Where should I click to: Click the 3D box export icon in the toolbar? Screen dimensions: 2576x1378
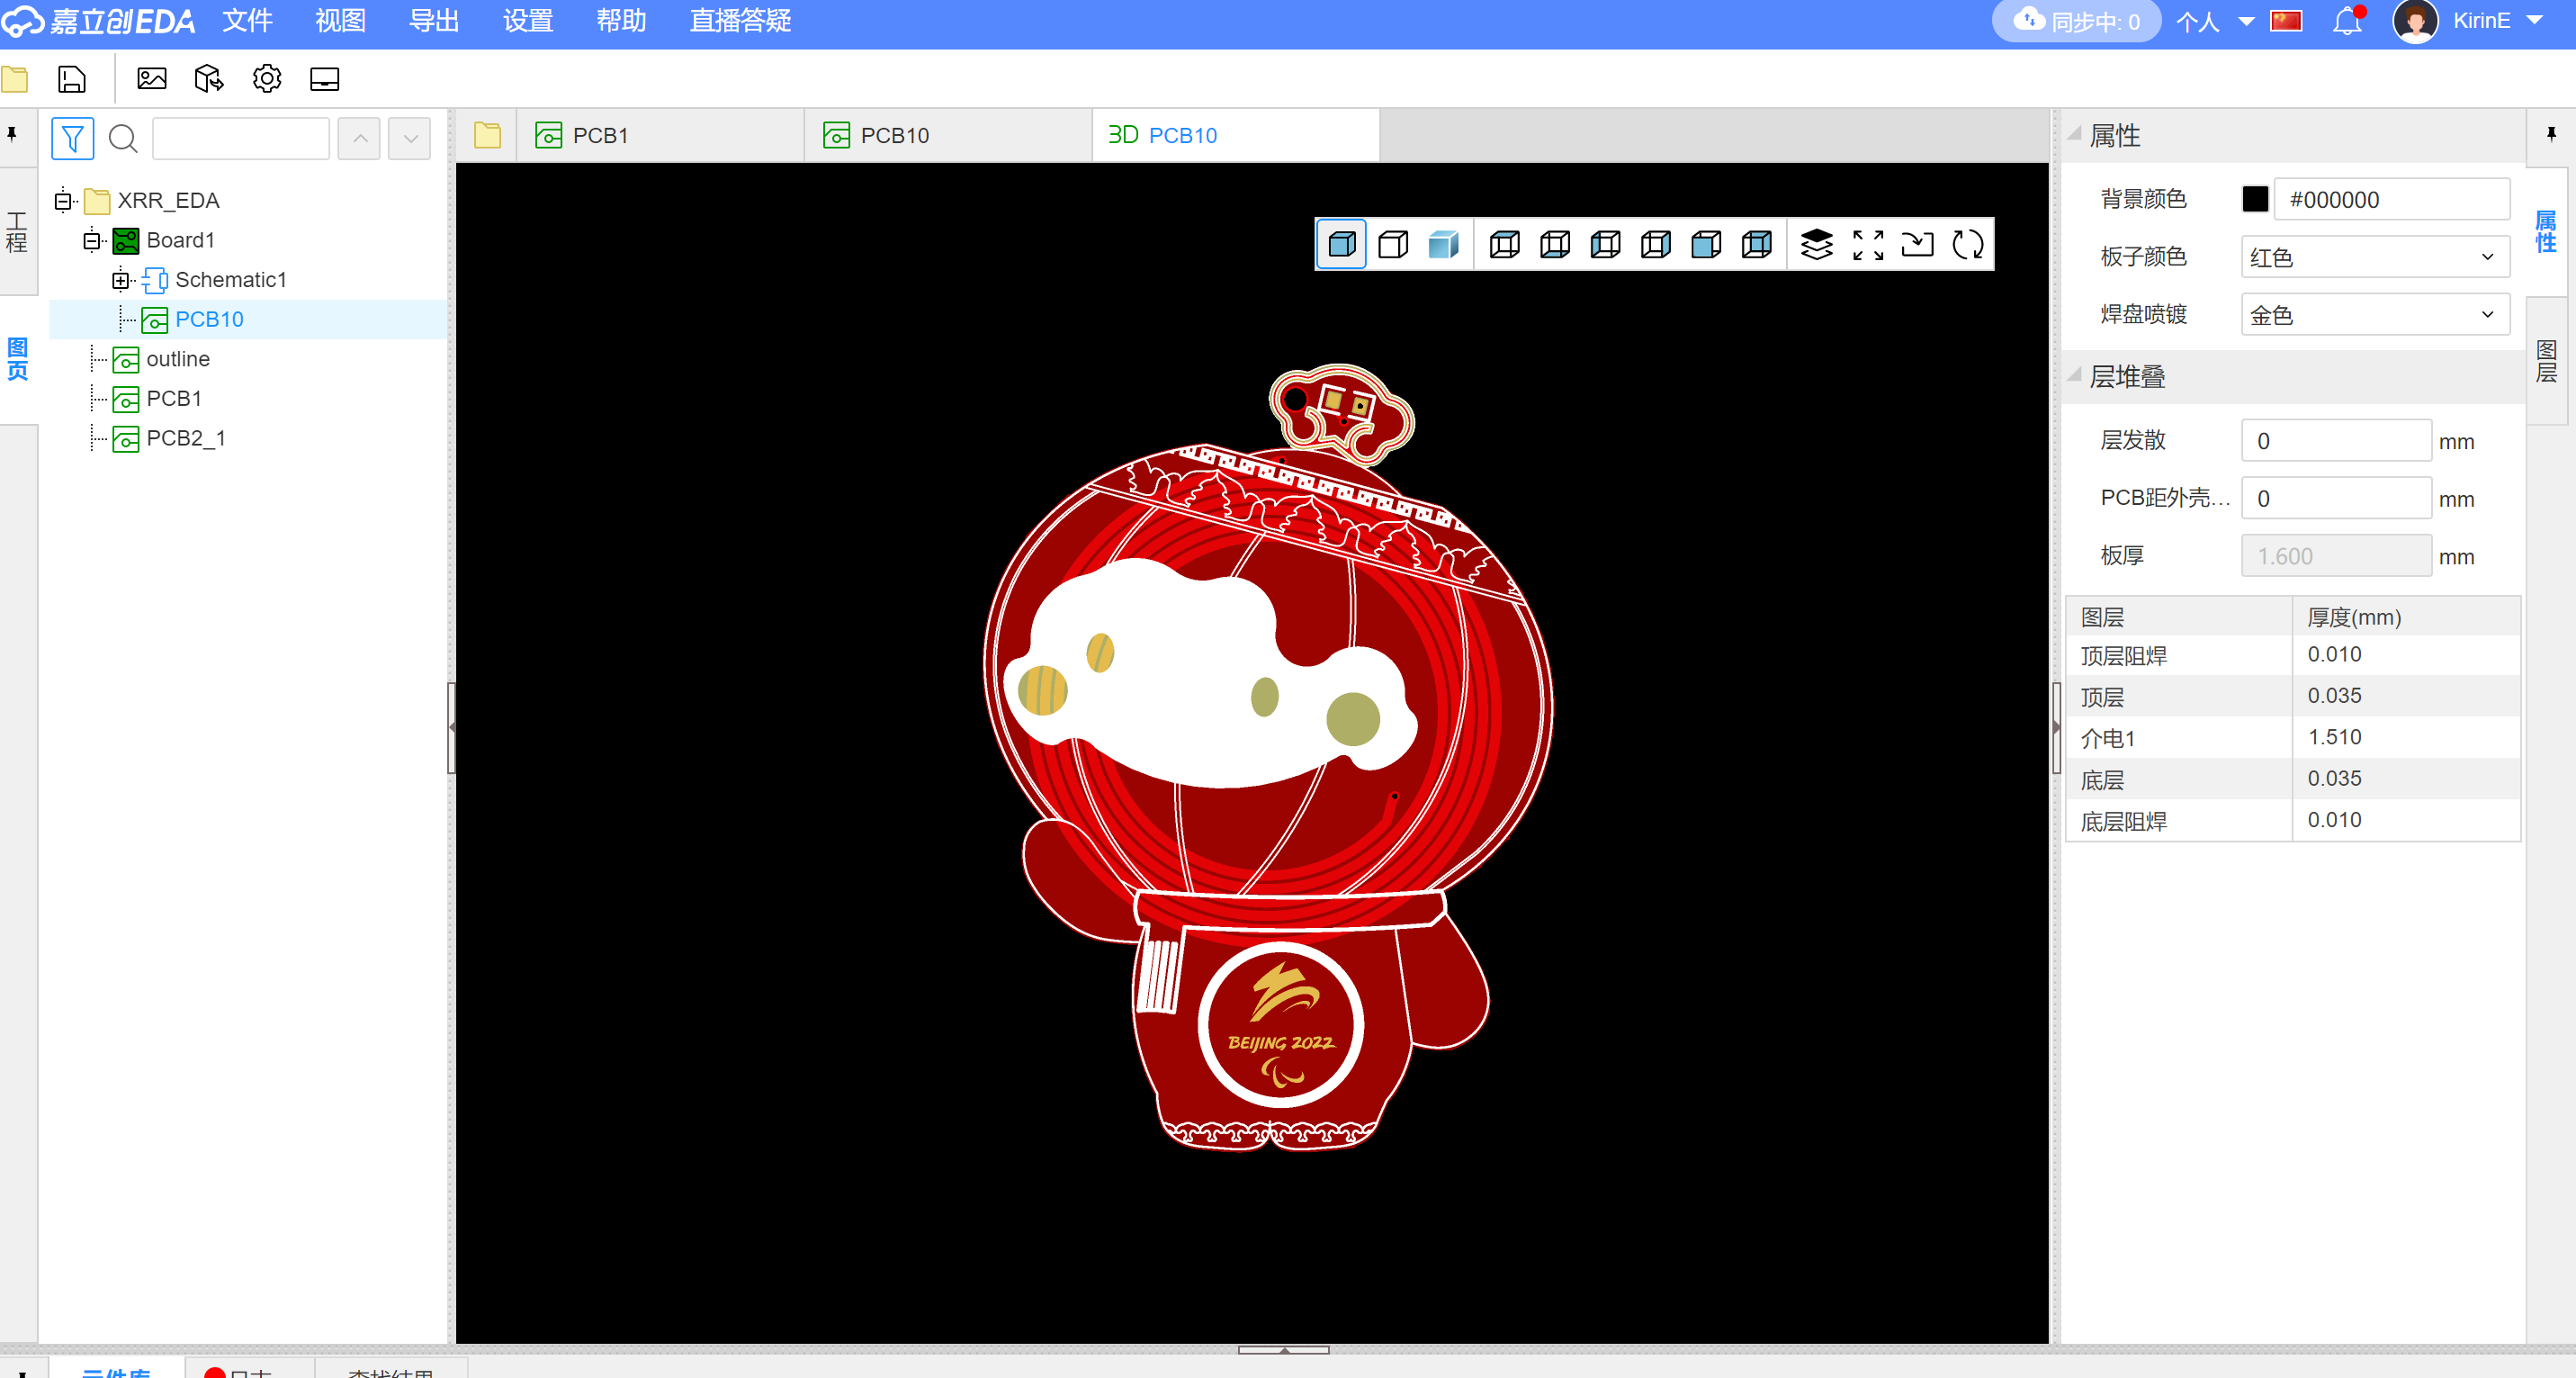pyautogui.click(x=209, y=78)
